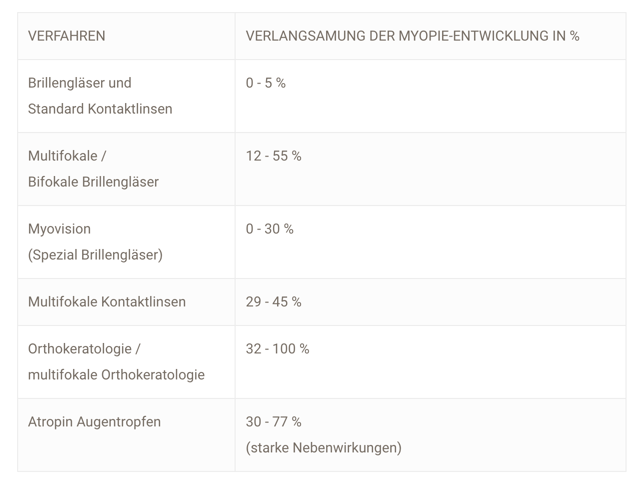Select the '29 - 45 %' value
Viewport: 642px width, 486px height.
coord(273,302)
